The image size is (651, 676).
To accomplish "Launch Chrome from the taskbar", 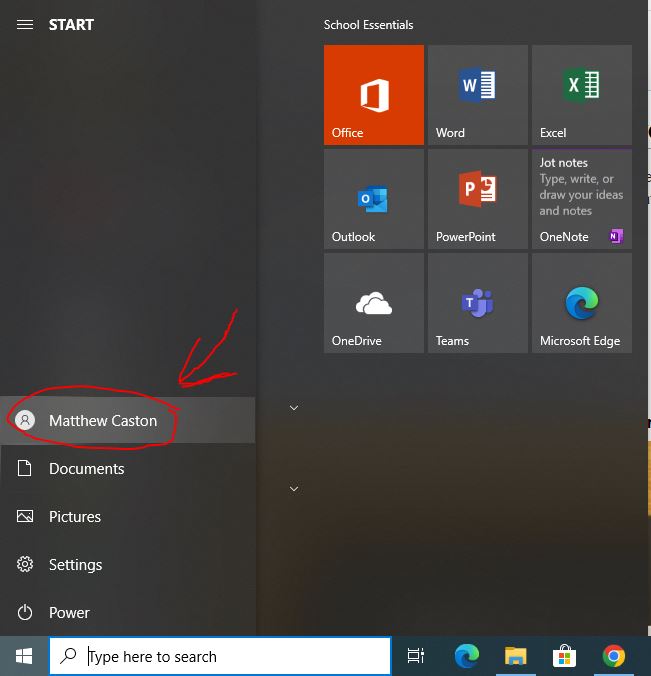I will (x=613, y=656).
